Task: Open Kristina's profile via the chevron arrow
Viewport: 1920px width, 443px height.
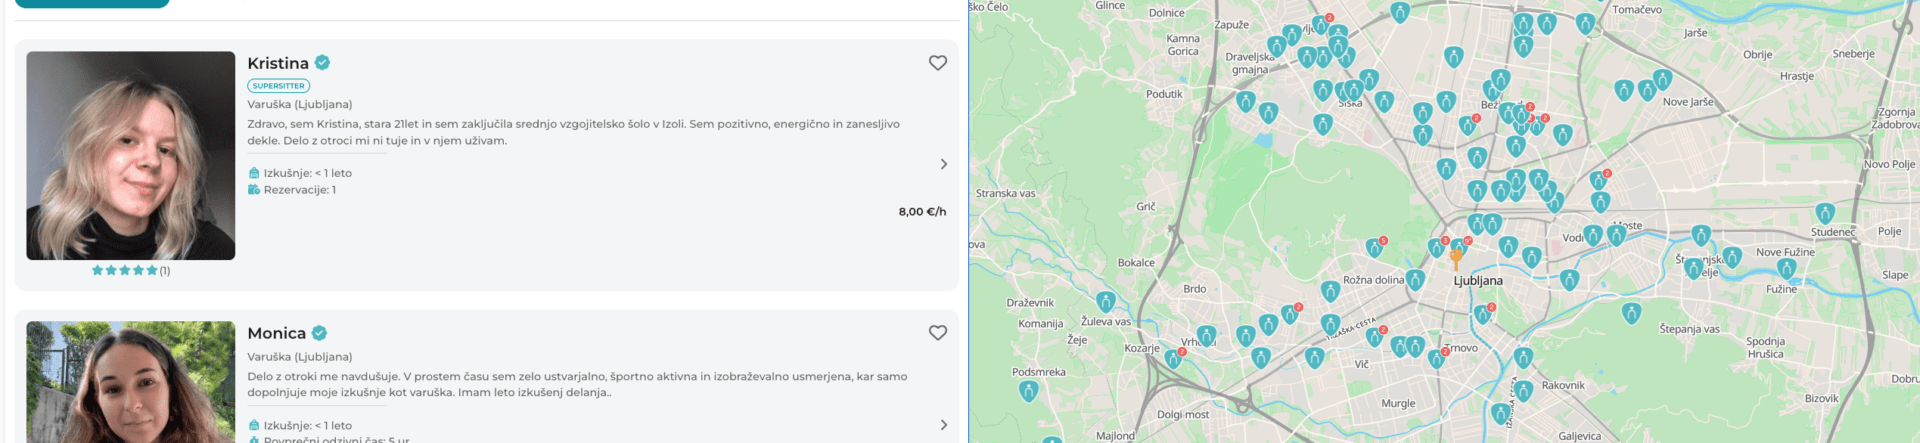Action: tap(943, 164)
